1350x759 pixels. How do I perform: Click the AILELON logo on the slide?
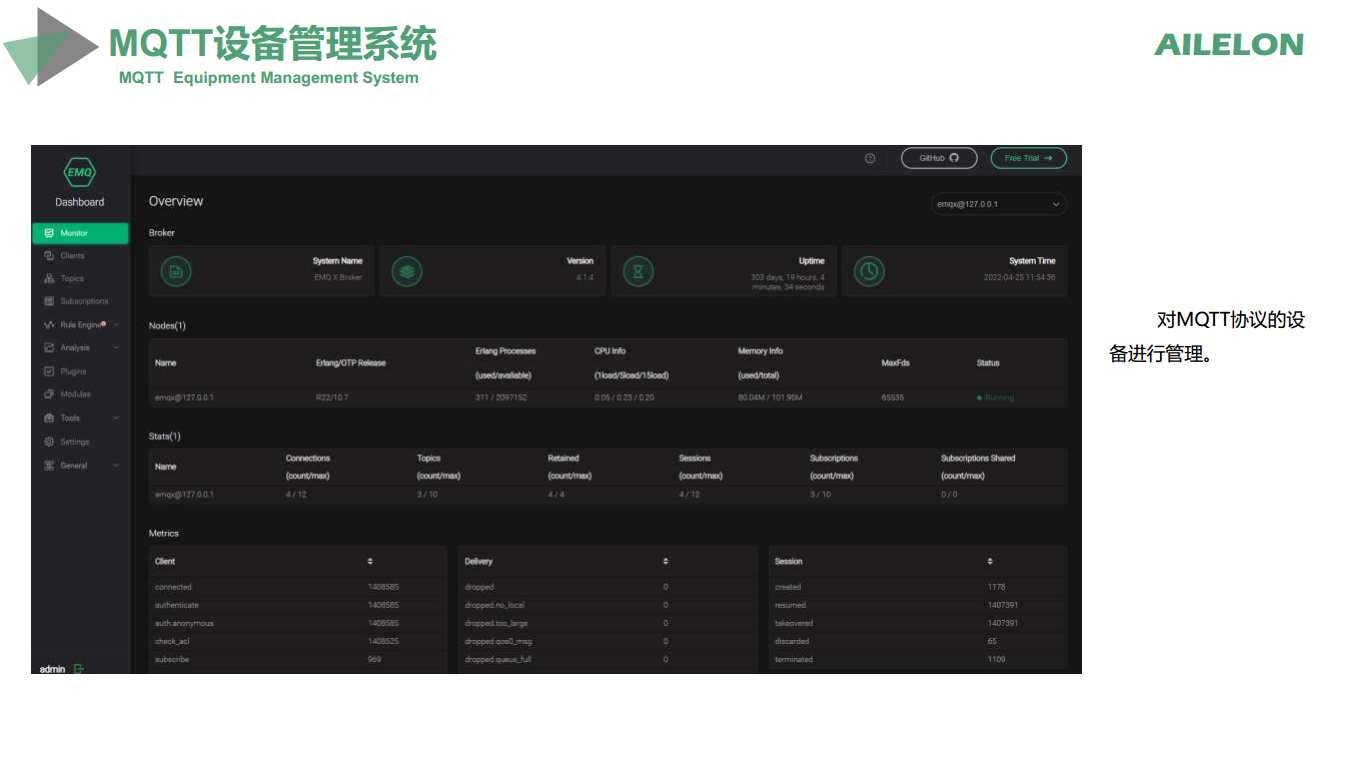[x=1229, y=44]
